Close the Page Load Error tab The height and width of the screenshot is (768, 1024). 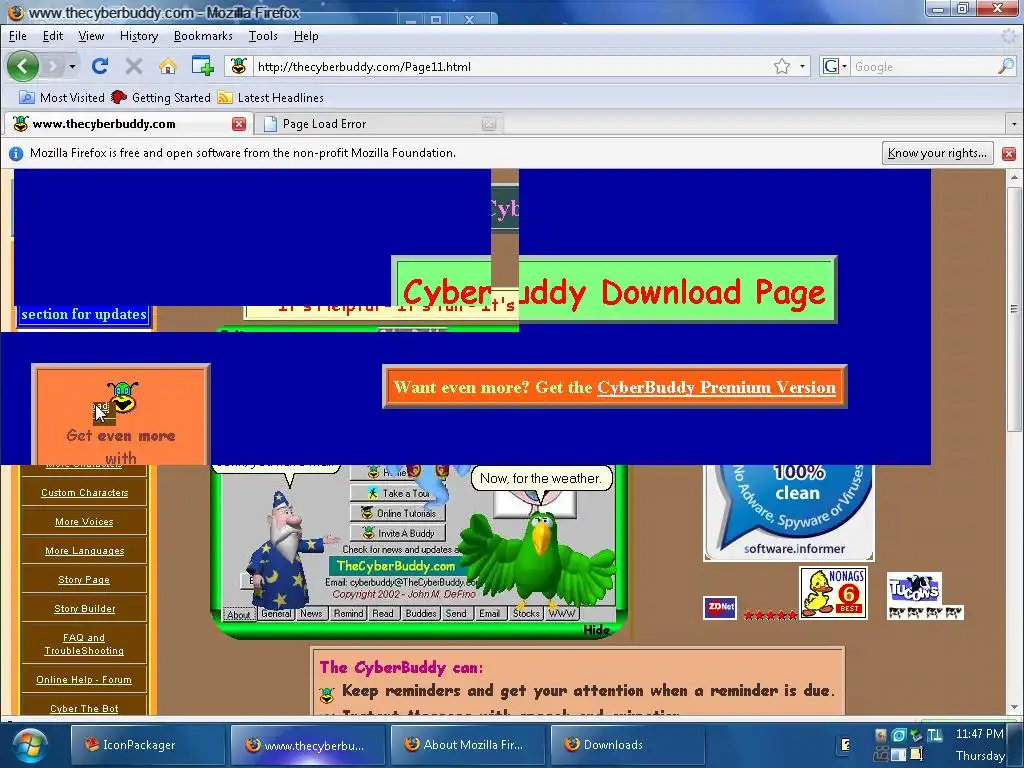488,123
